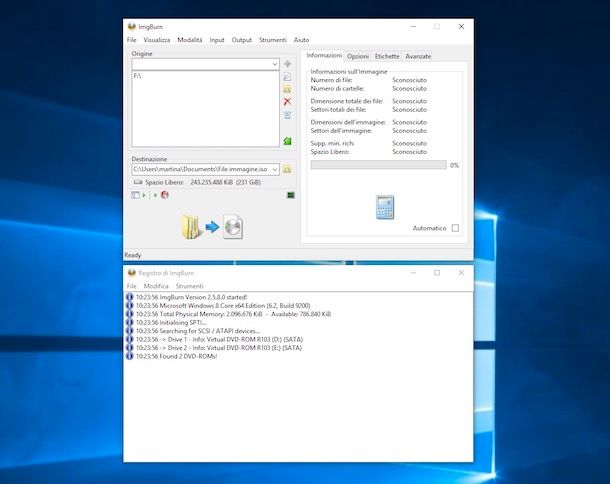Click the 'Numero di file' Sconosciuto value
The image size is (610, 484).
point(409,80)
